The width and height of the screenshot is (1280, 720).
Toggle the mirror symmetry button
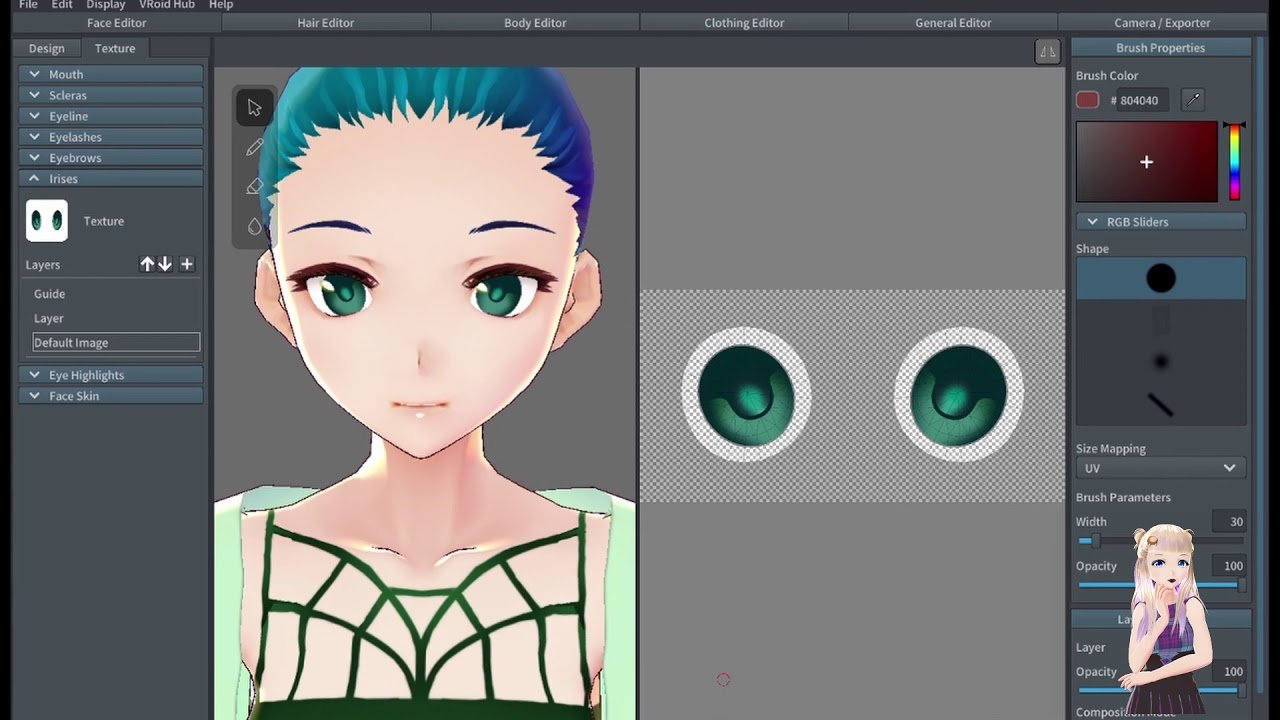[1047, 52]
